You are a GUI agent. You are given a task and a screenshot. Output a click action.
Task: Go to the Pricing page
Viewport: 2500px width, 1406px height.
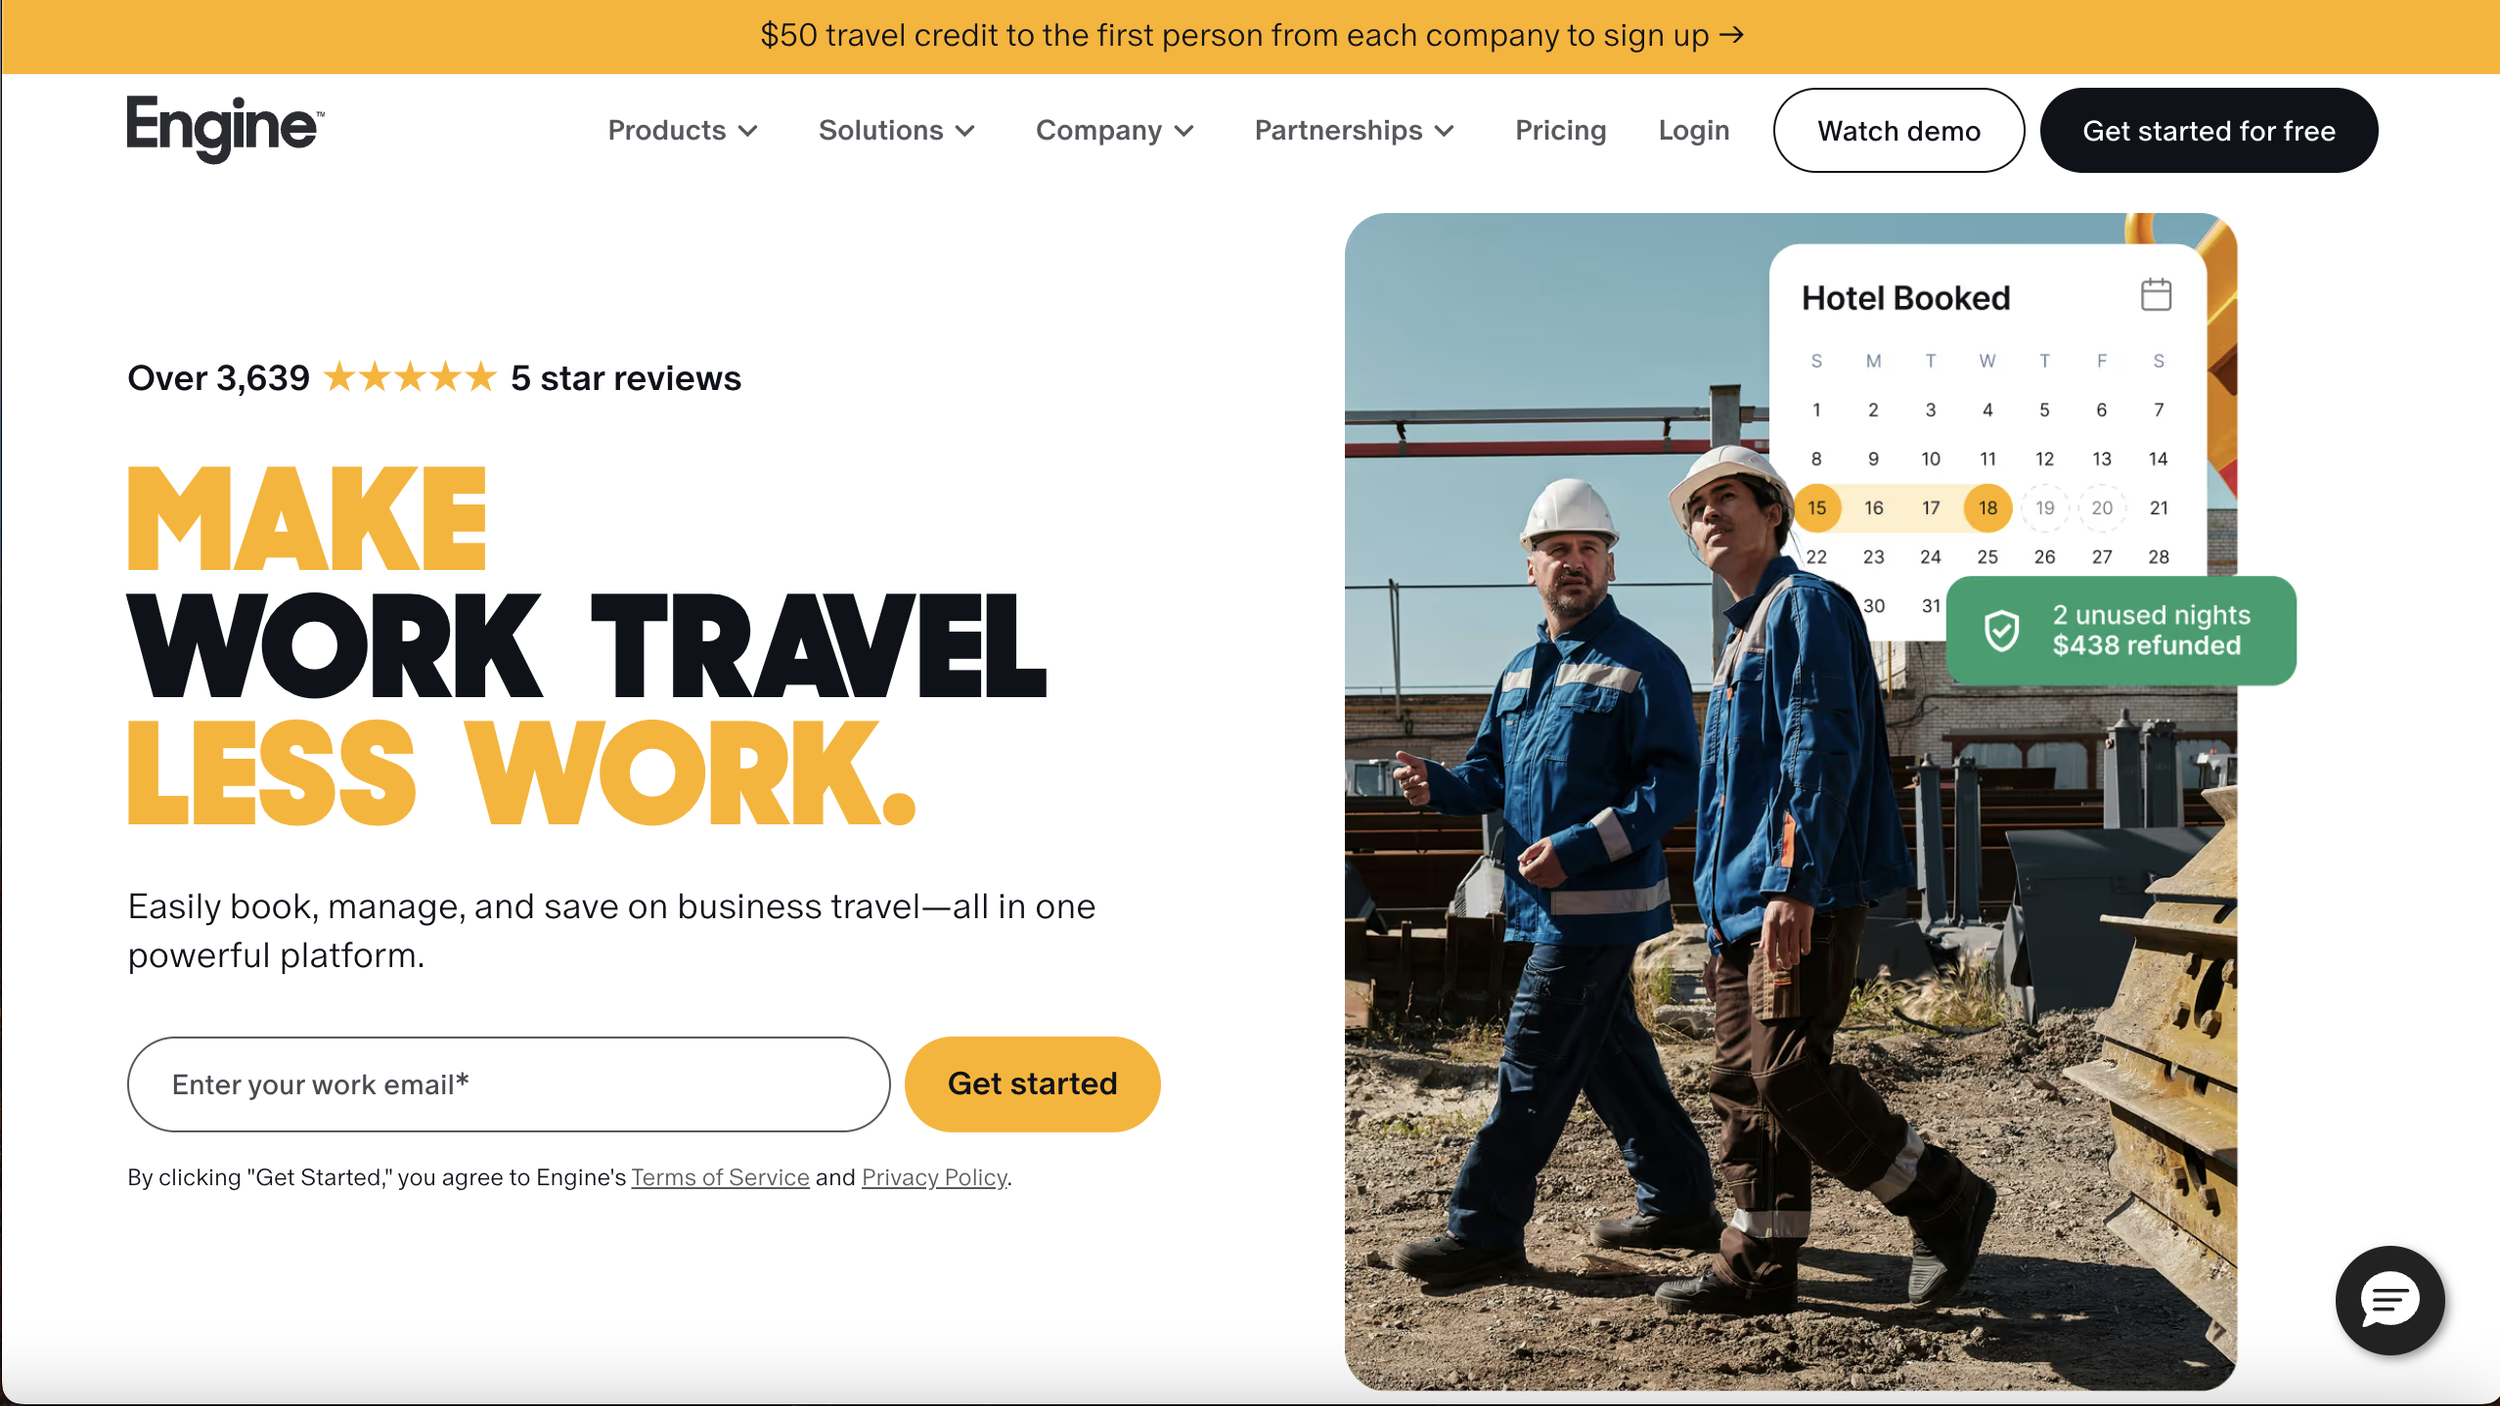click(1560, 131)
